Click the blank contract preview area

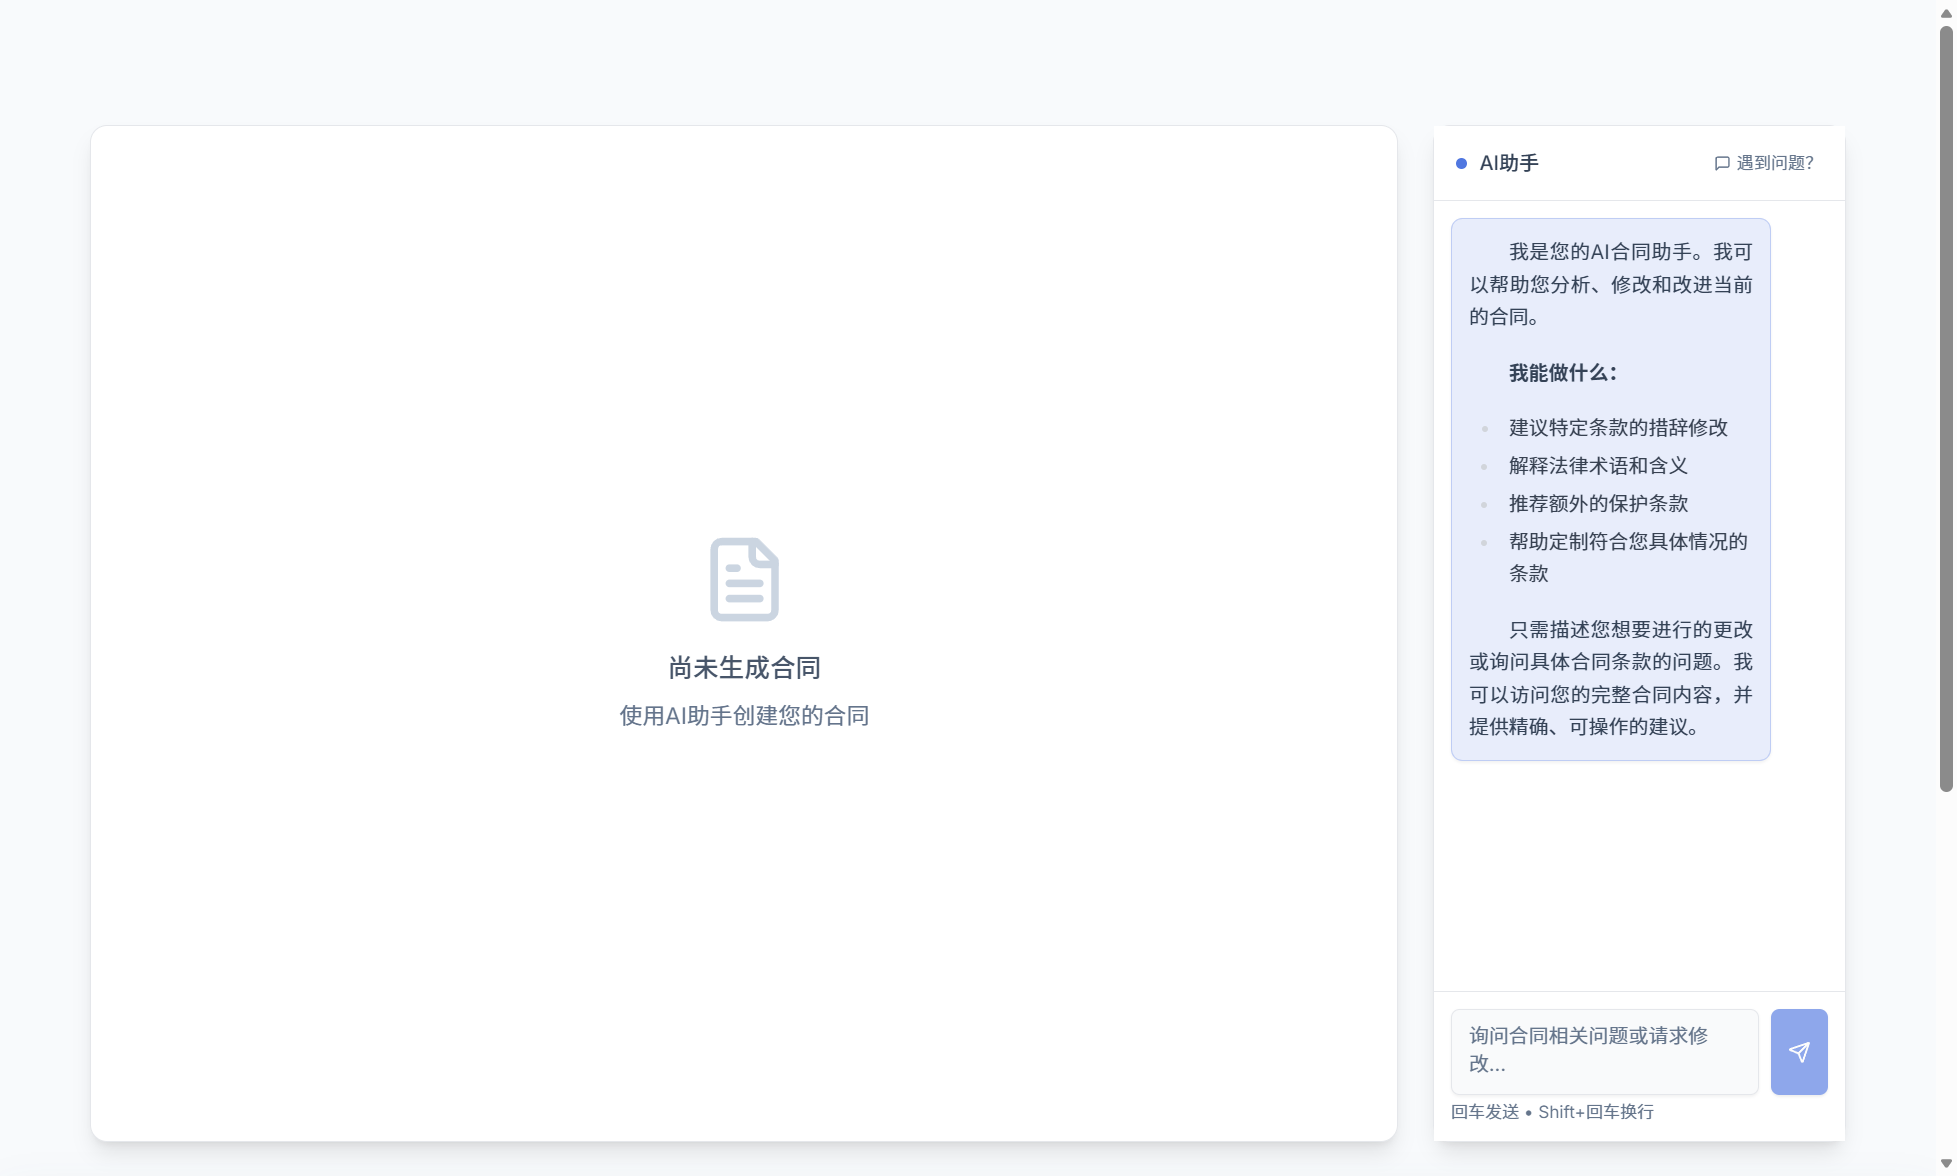pos(744,300)
